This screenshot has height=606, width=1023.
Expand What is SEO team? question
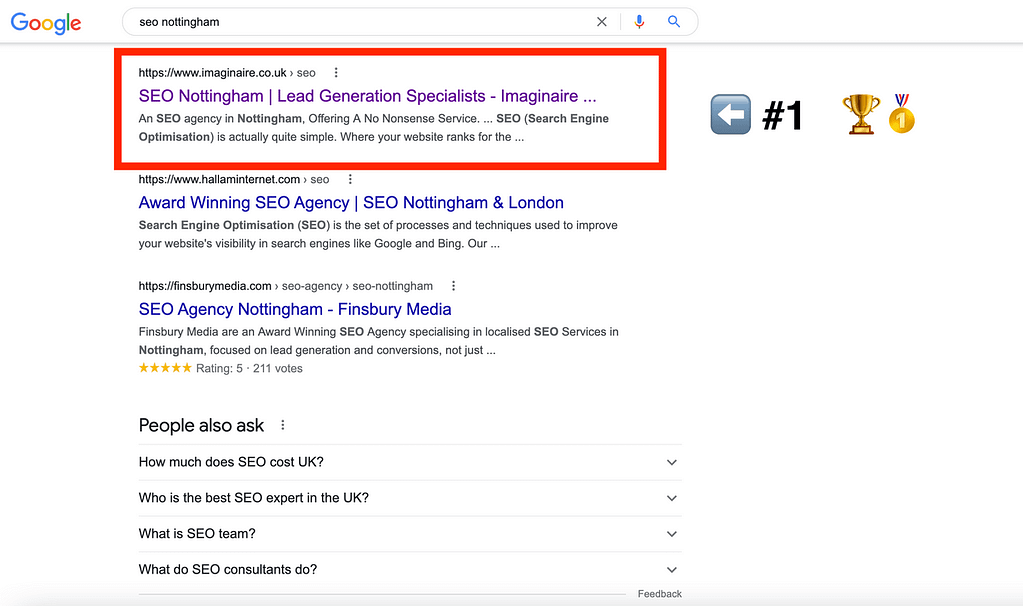410,534
